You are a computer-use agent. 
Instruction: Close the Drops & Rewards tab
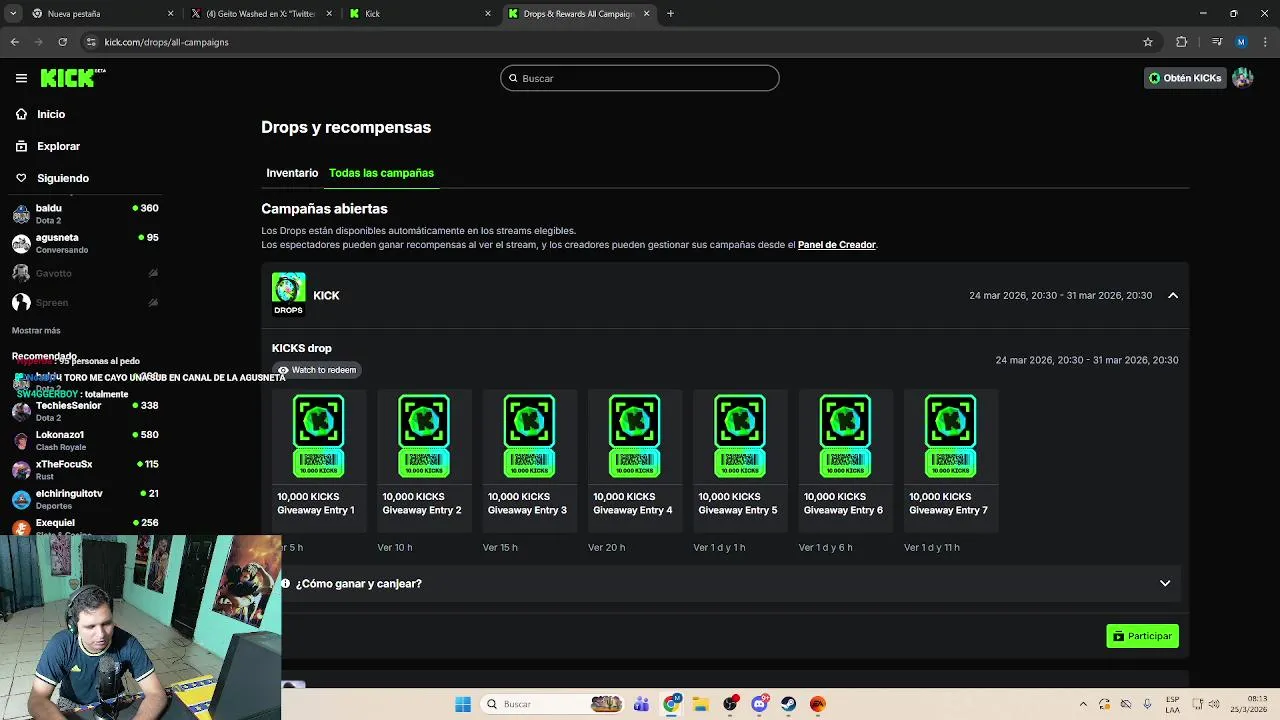pos(647,14)
